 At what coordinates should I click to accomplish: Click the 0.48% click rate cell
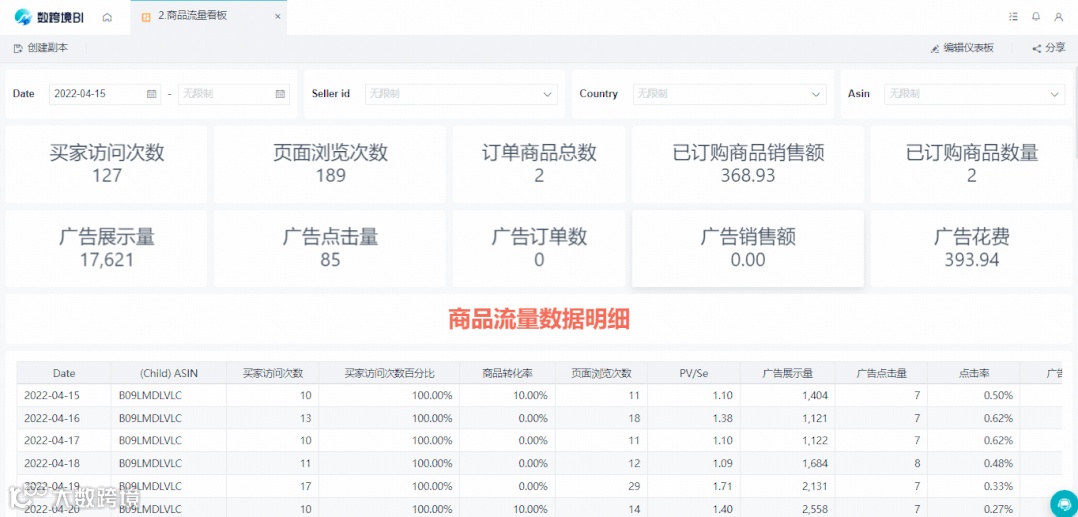point(974,463)
